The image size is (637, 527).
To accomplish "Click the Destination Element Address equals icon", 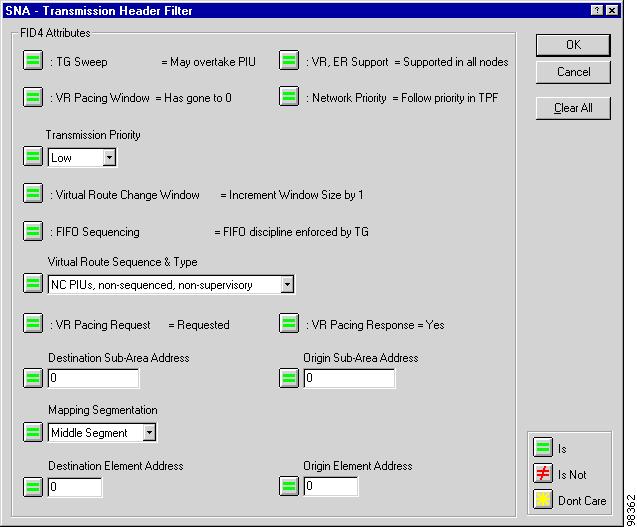I will pyautogui.click(x=32, y=486).
